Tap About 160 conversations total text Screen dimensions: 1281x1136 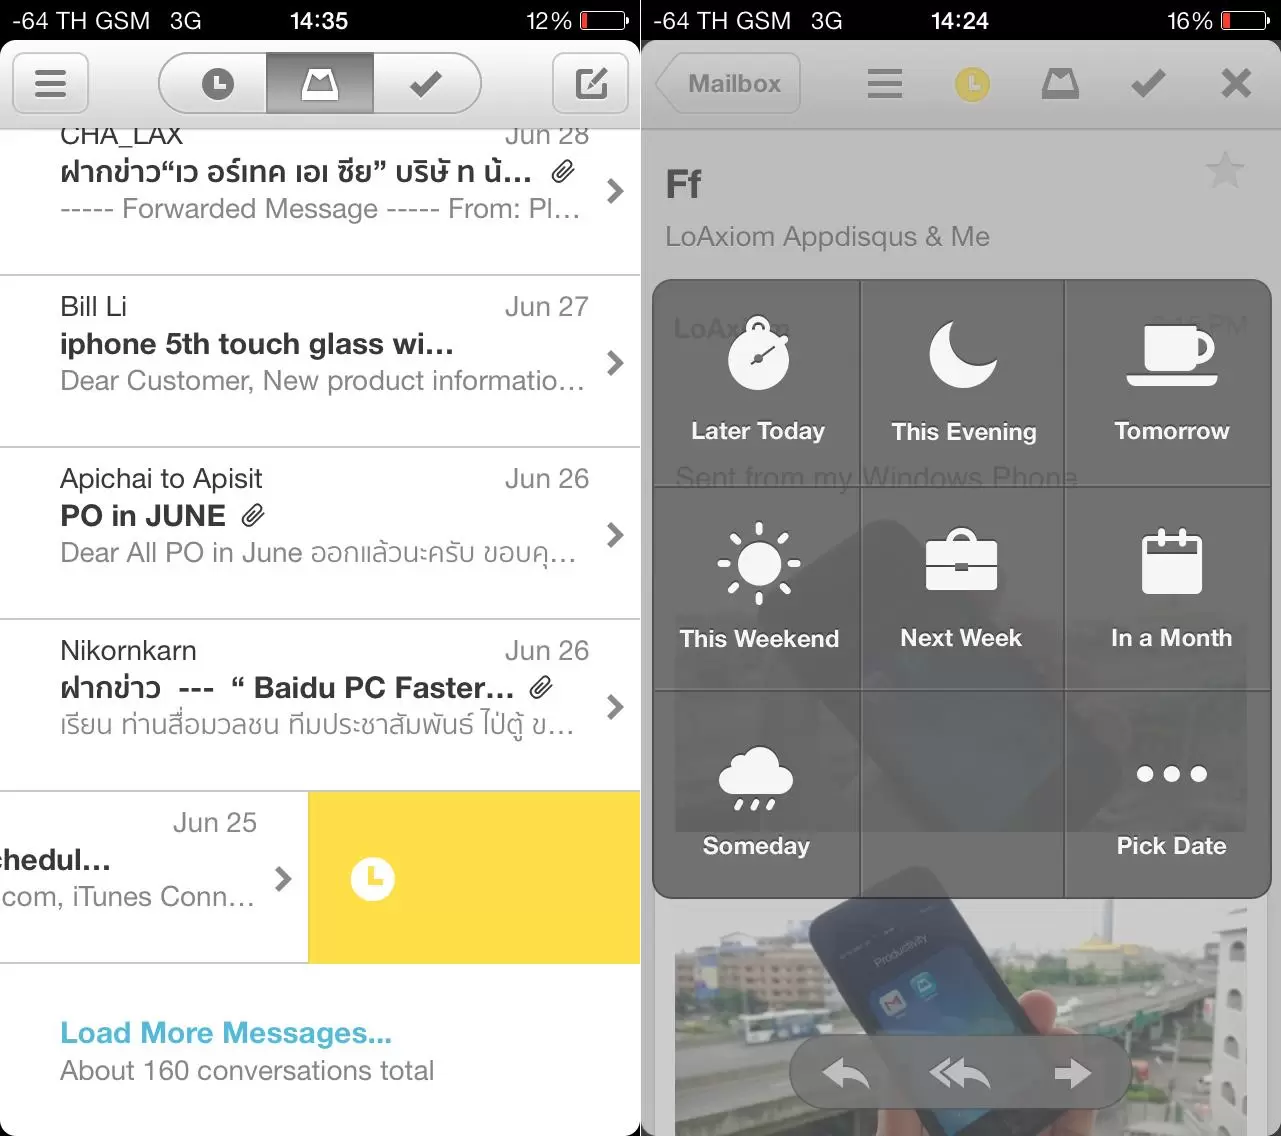(x=247, y=1071)
